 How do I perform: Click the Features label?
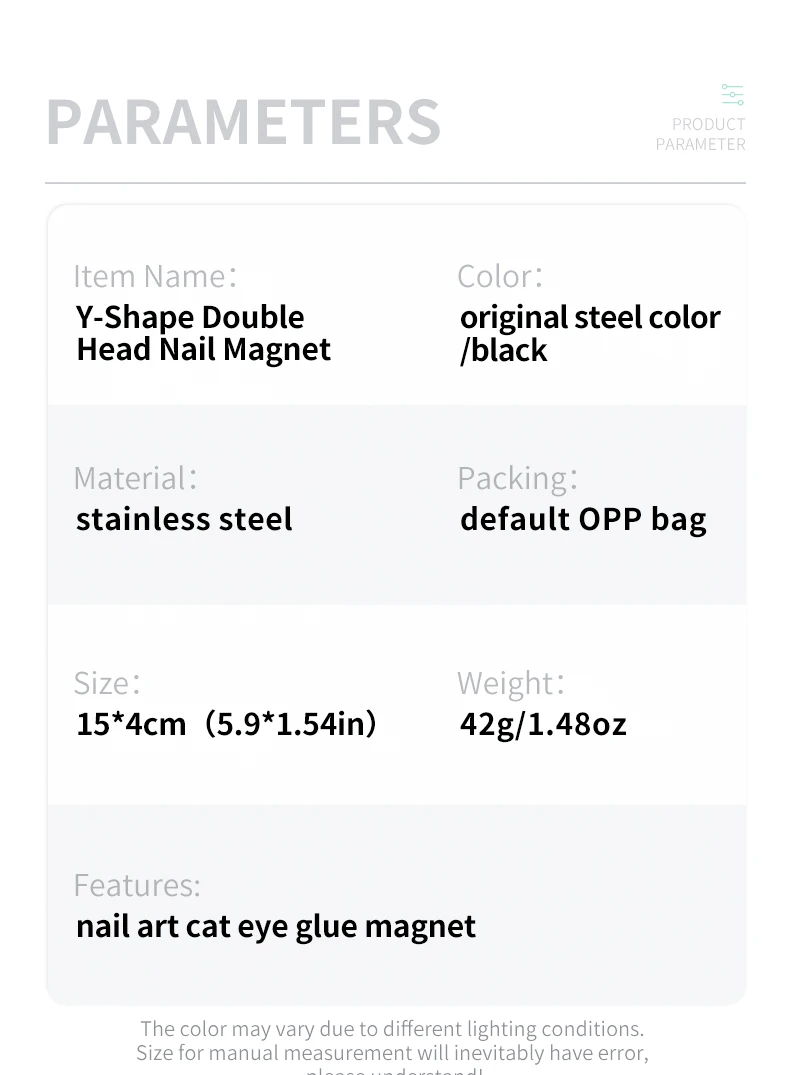coord(137,885)
